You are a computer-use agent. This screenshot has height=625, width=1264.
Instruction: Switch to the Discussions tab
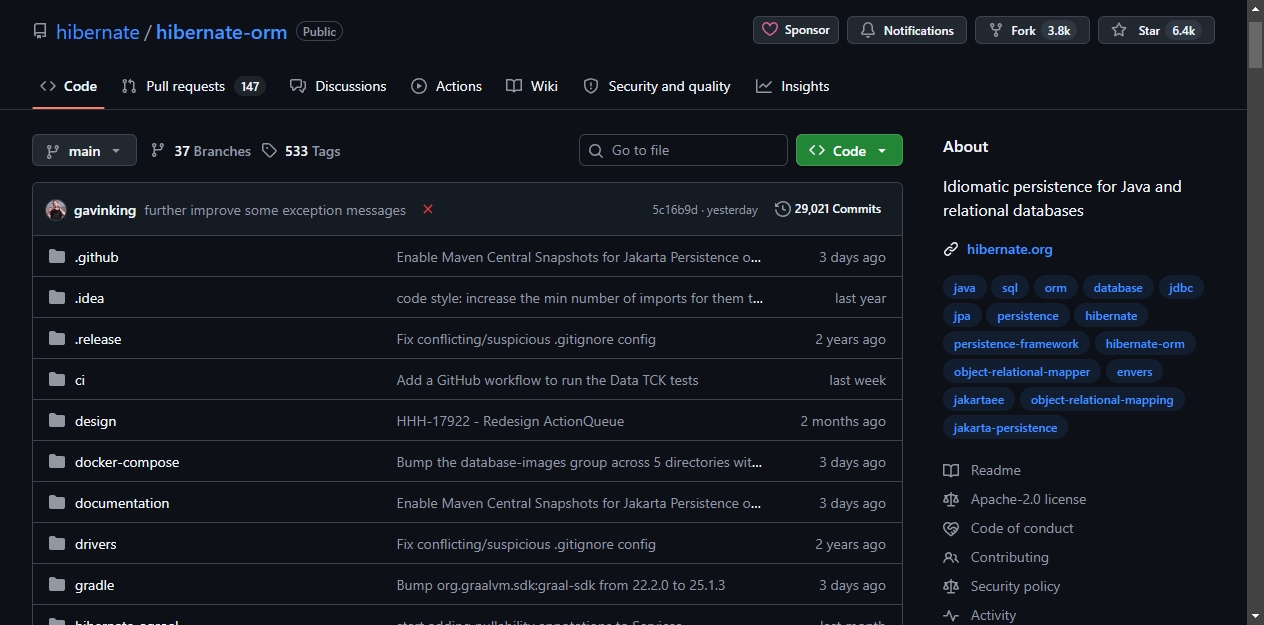click(338, 86)
